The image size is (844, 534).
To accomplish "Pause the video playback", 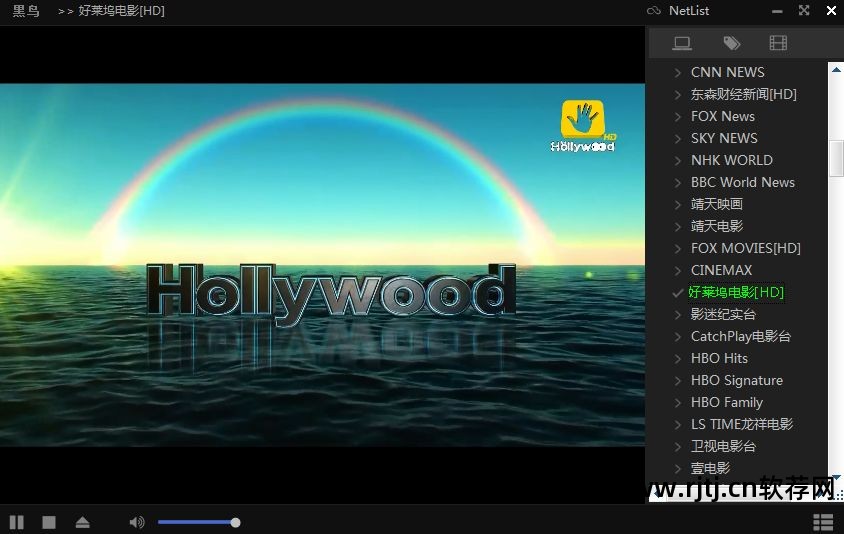I will click(x=17, y=522).
